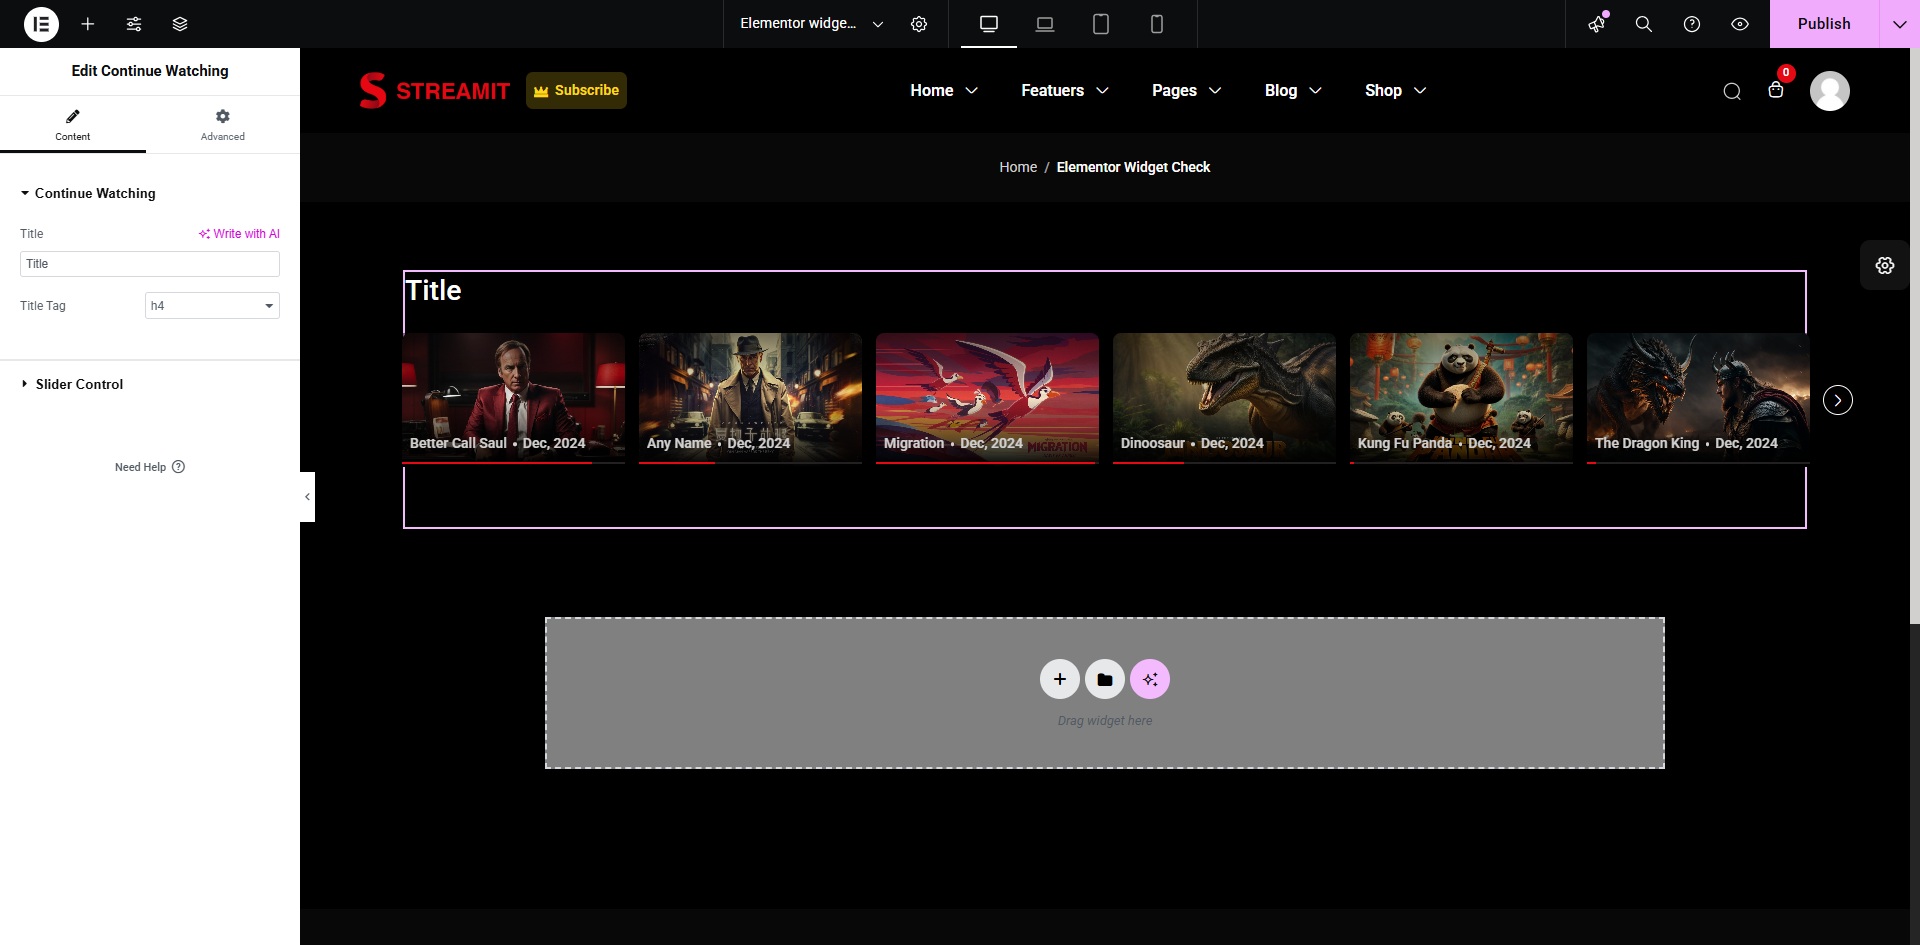Preview changes with the eye icon
The image size is (1920, 945).
pyautogui.click(x=1740, y=24)
